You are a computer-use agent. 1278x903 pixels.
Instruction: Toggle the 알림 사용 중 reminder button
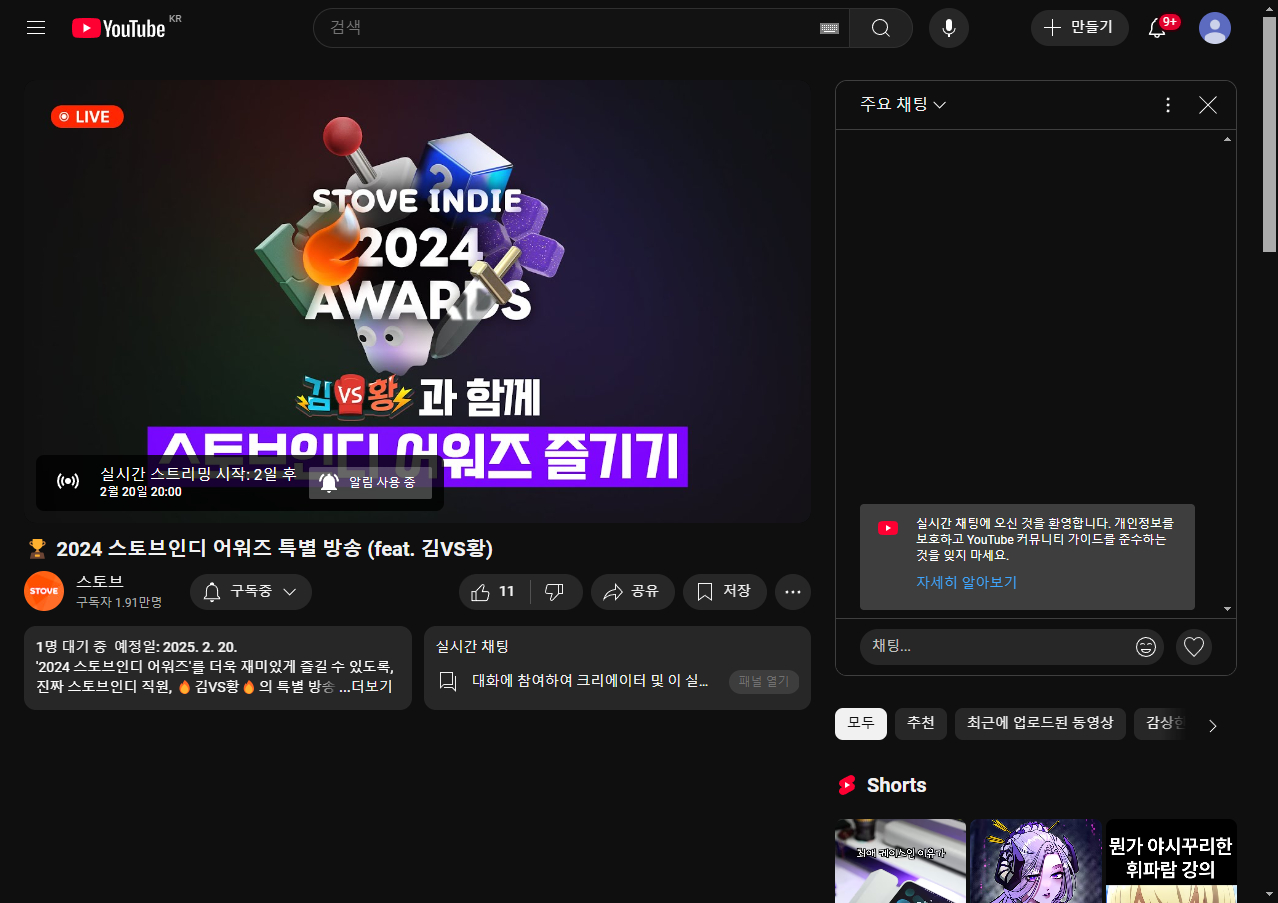(x=370, y=483)
